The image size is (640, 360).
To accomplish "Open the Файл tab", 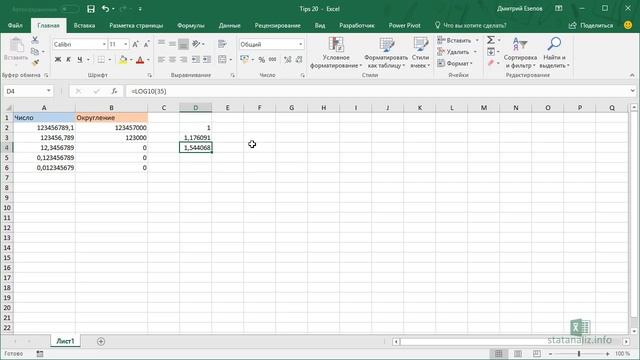I will point(15,25).
